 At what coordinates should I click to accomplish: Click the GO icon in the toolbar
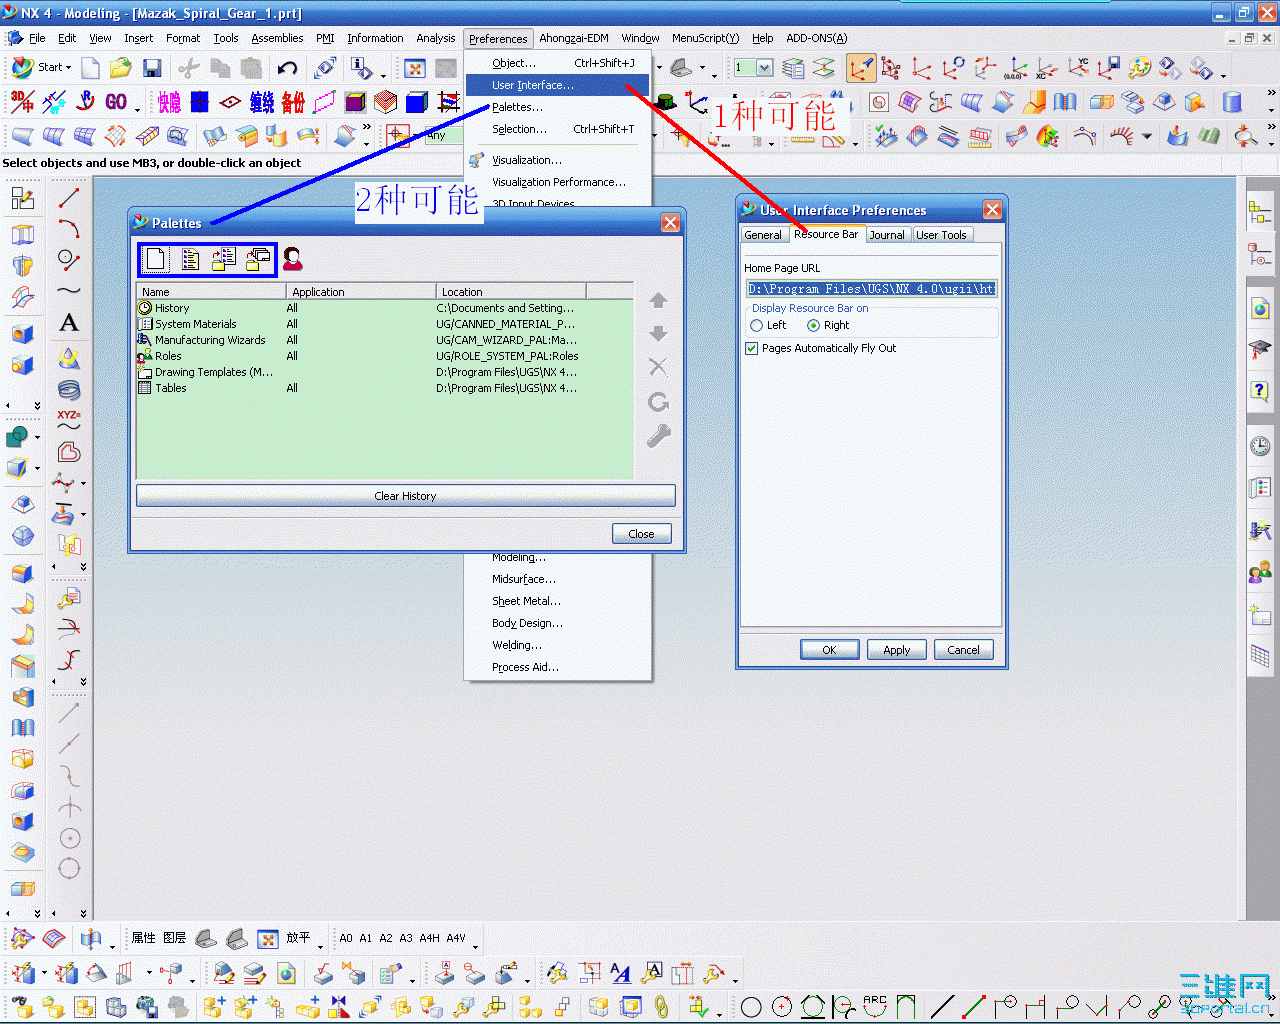pos(116,102)
